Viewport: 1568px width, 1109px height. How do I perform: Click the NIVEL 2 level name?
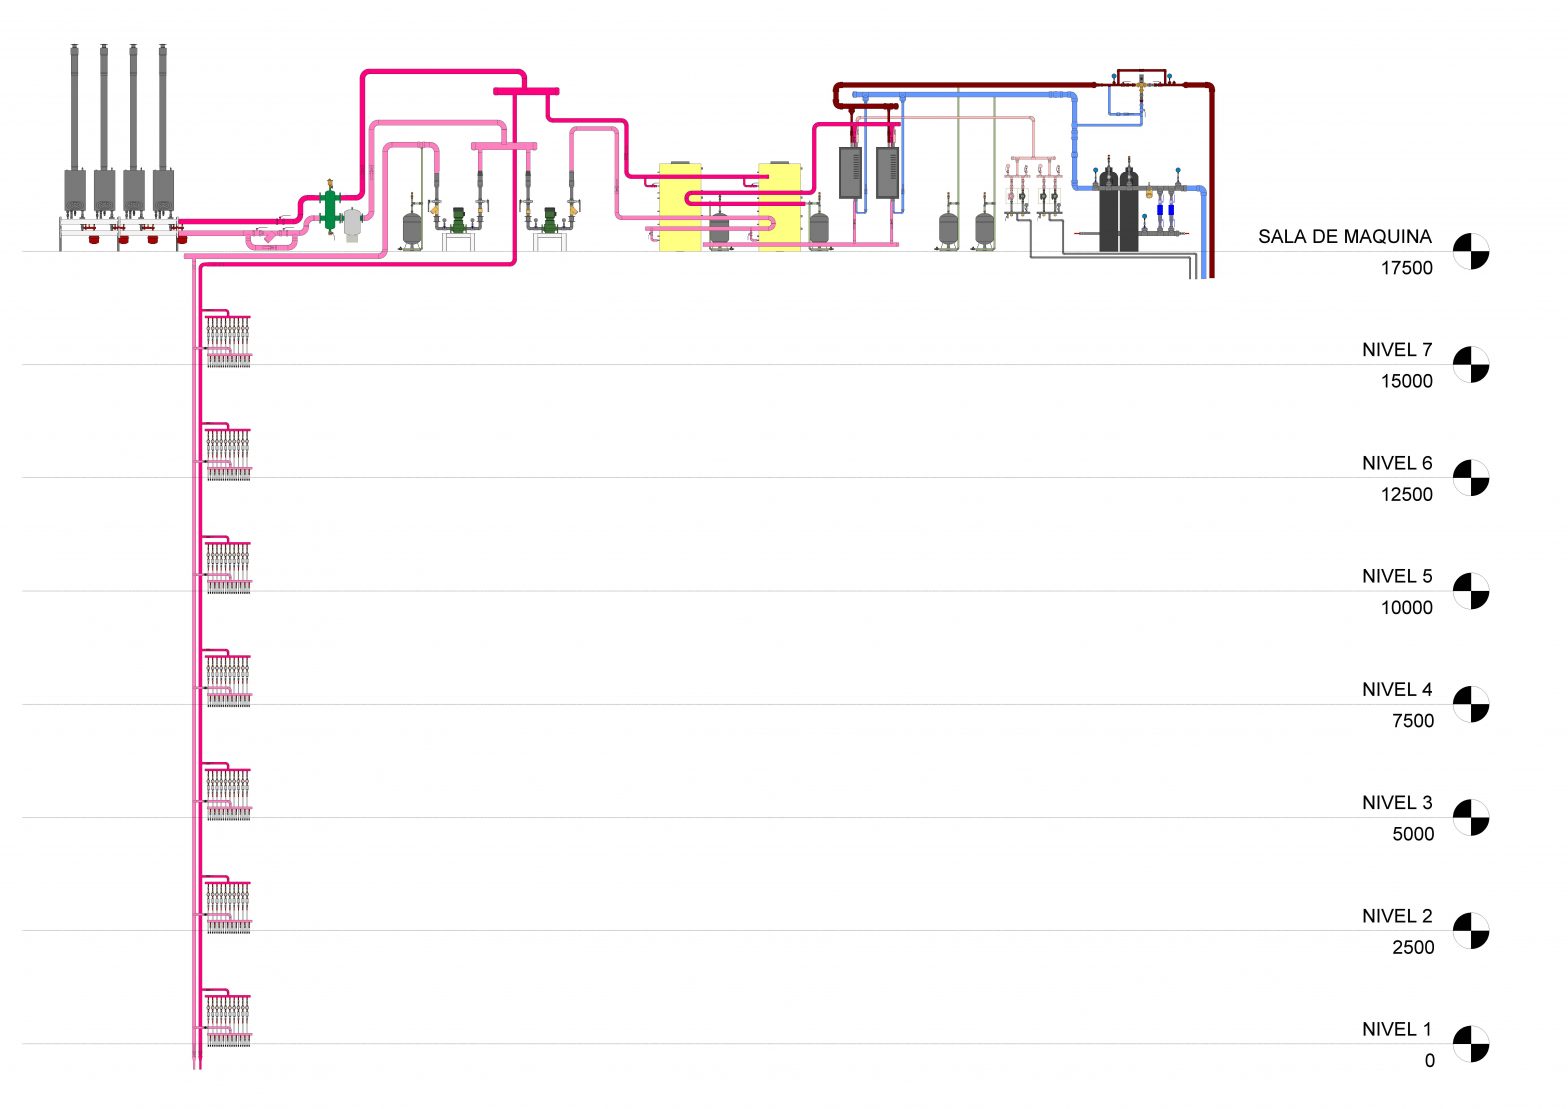pos(1396,916)
